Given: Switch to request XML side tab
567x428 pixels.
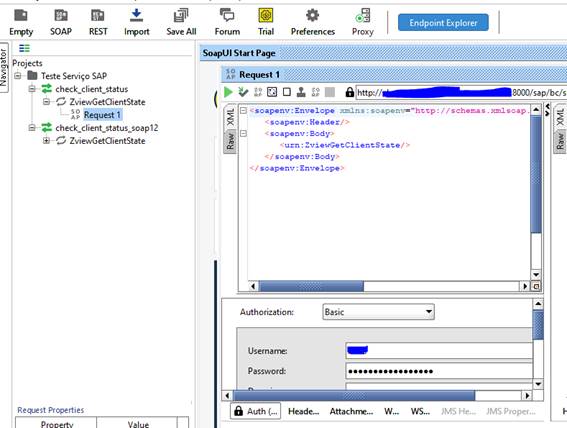Looking at the screenshot, I should coord(230,116).
